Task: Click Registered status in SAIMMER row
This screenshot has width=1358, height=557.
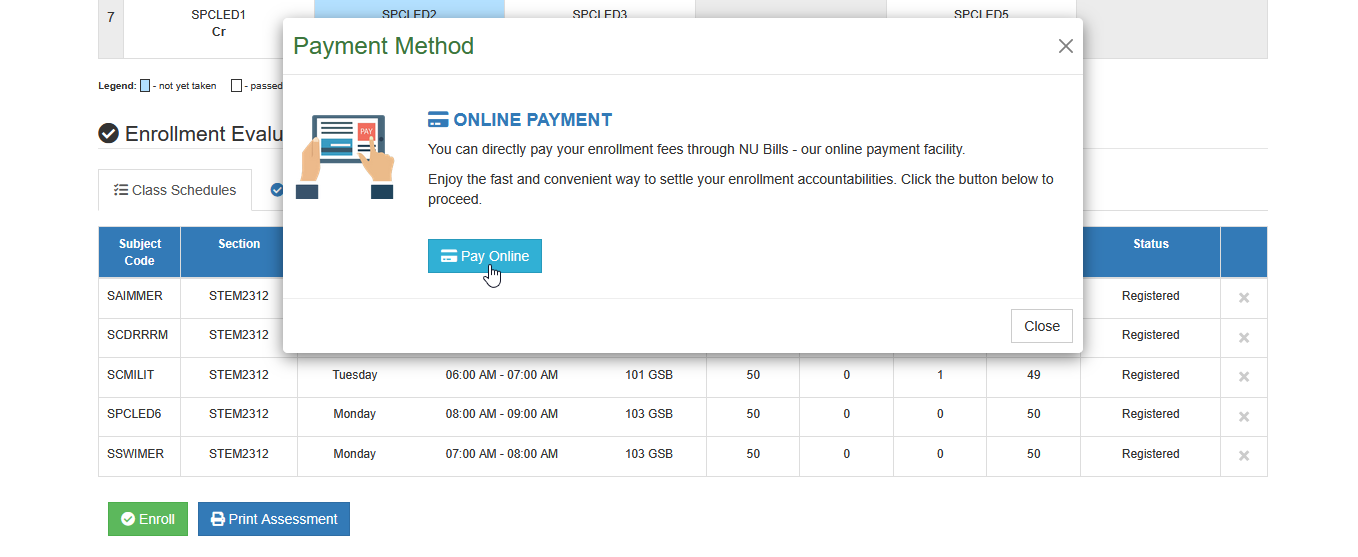Action: [x=1151, y=296]
